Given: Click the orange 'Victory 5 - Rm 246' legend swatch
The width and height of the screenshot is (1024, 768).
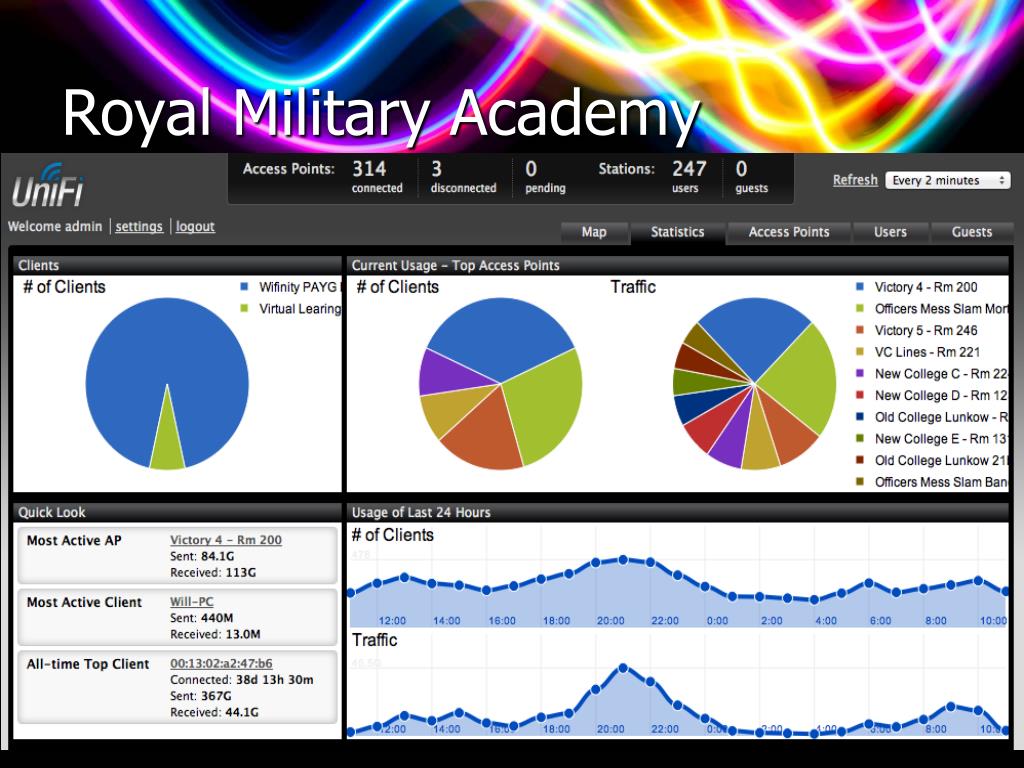Looking at the screenshot, I should (860, 330).
